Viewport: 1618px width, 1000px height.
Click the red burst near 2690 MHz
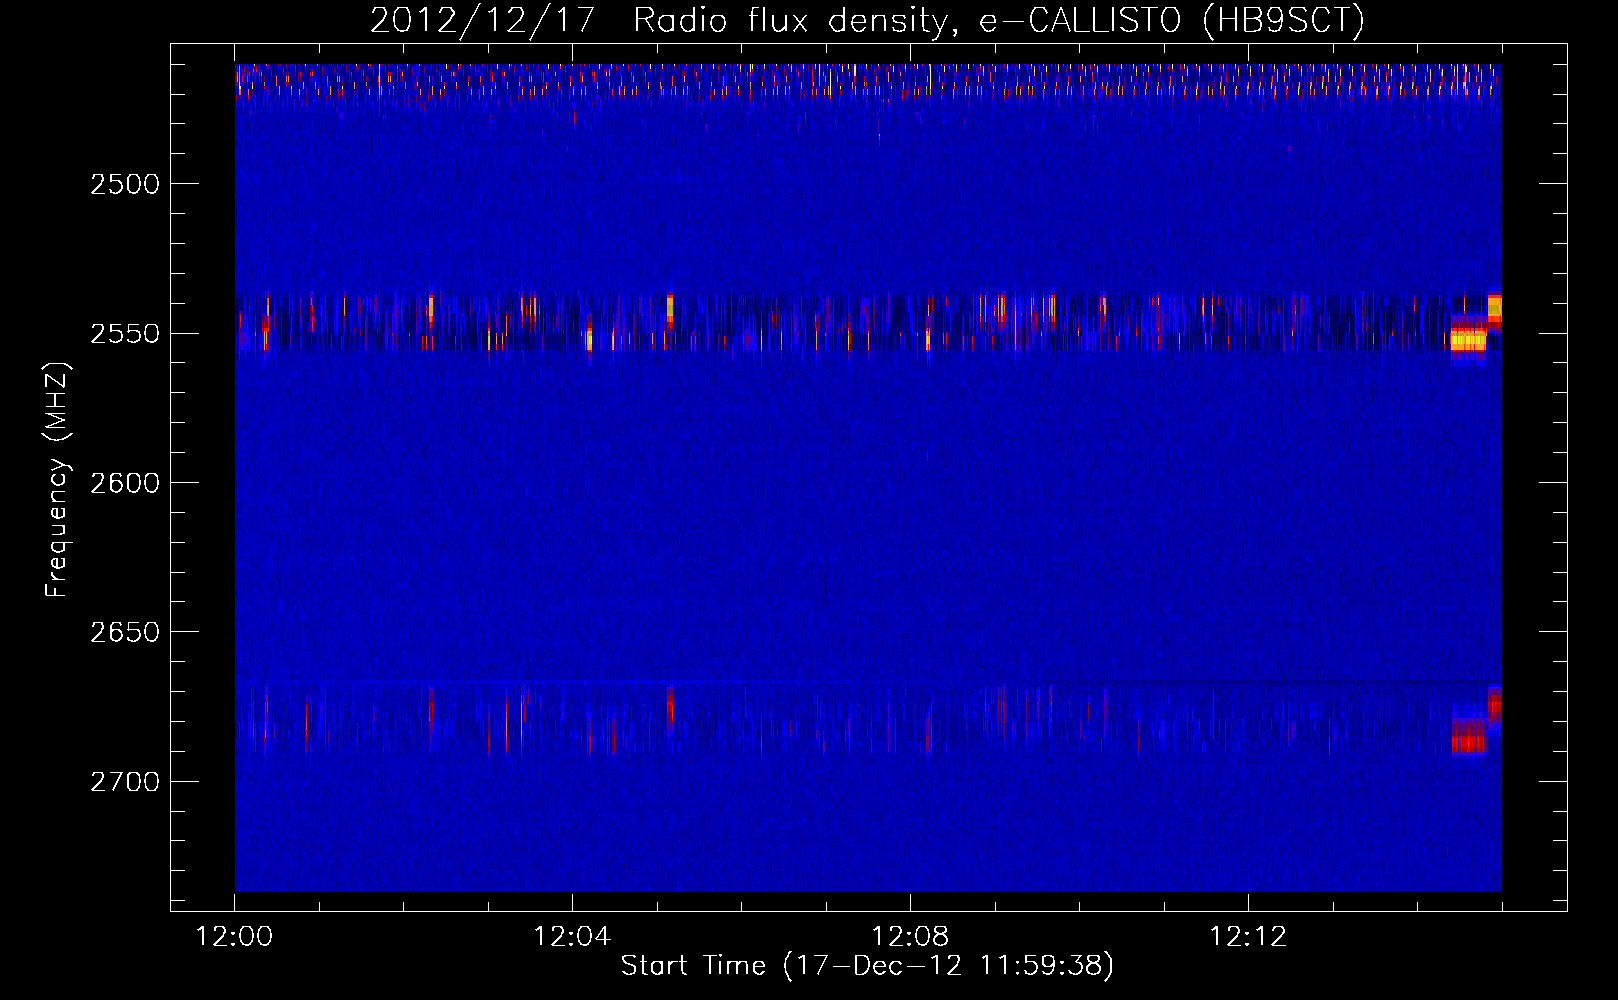click(x=1468, y=741)
